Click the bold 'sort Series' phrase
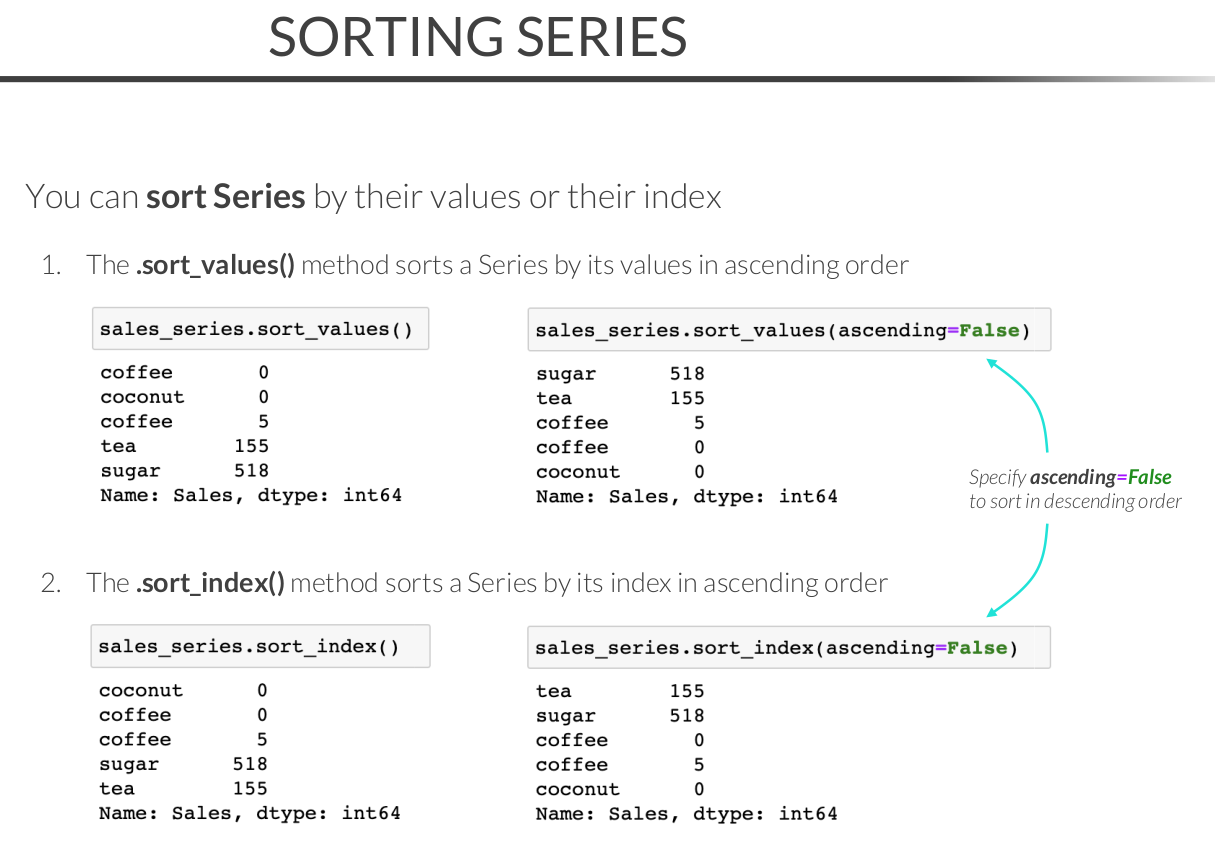 (226, 196)
